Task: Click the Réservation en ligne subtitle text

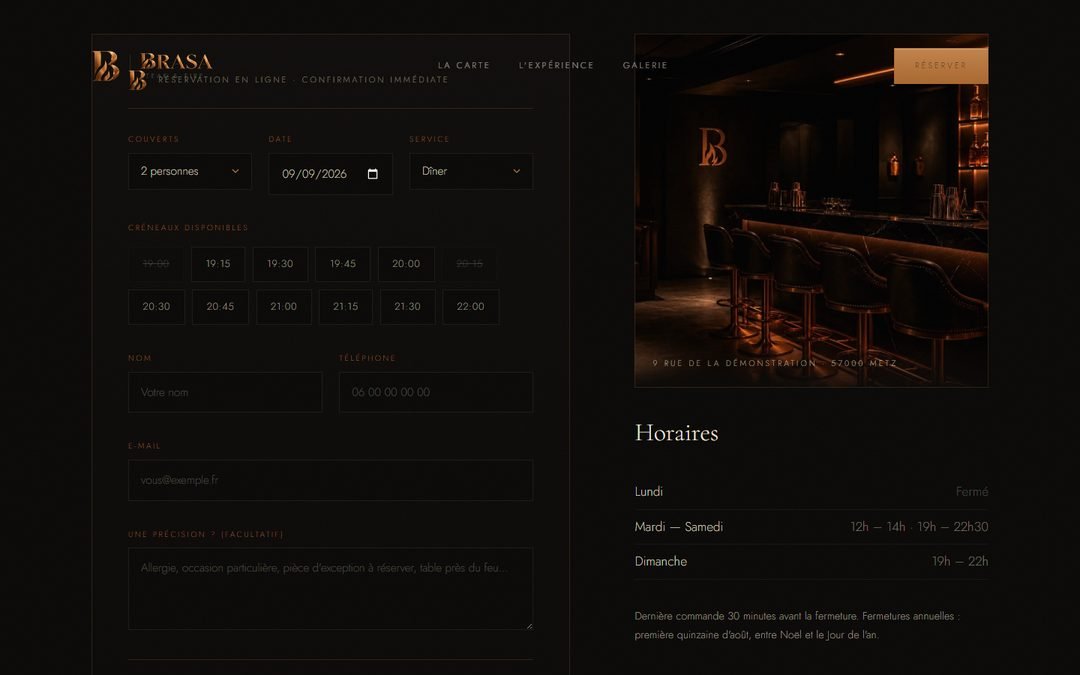Action: tap(303, 80)
